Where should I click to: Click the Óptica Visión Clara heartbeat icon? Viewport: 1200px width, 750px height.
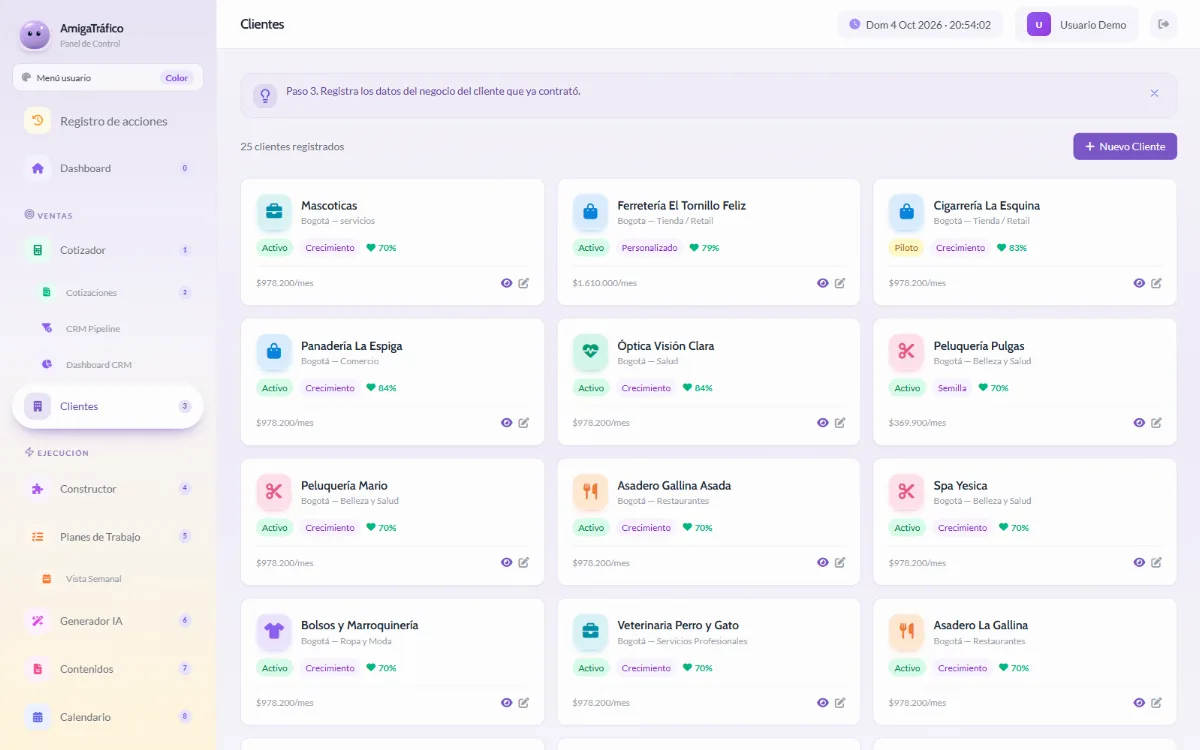[590, 352]
